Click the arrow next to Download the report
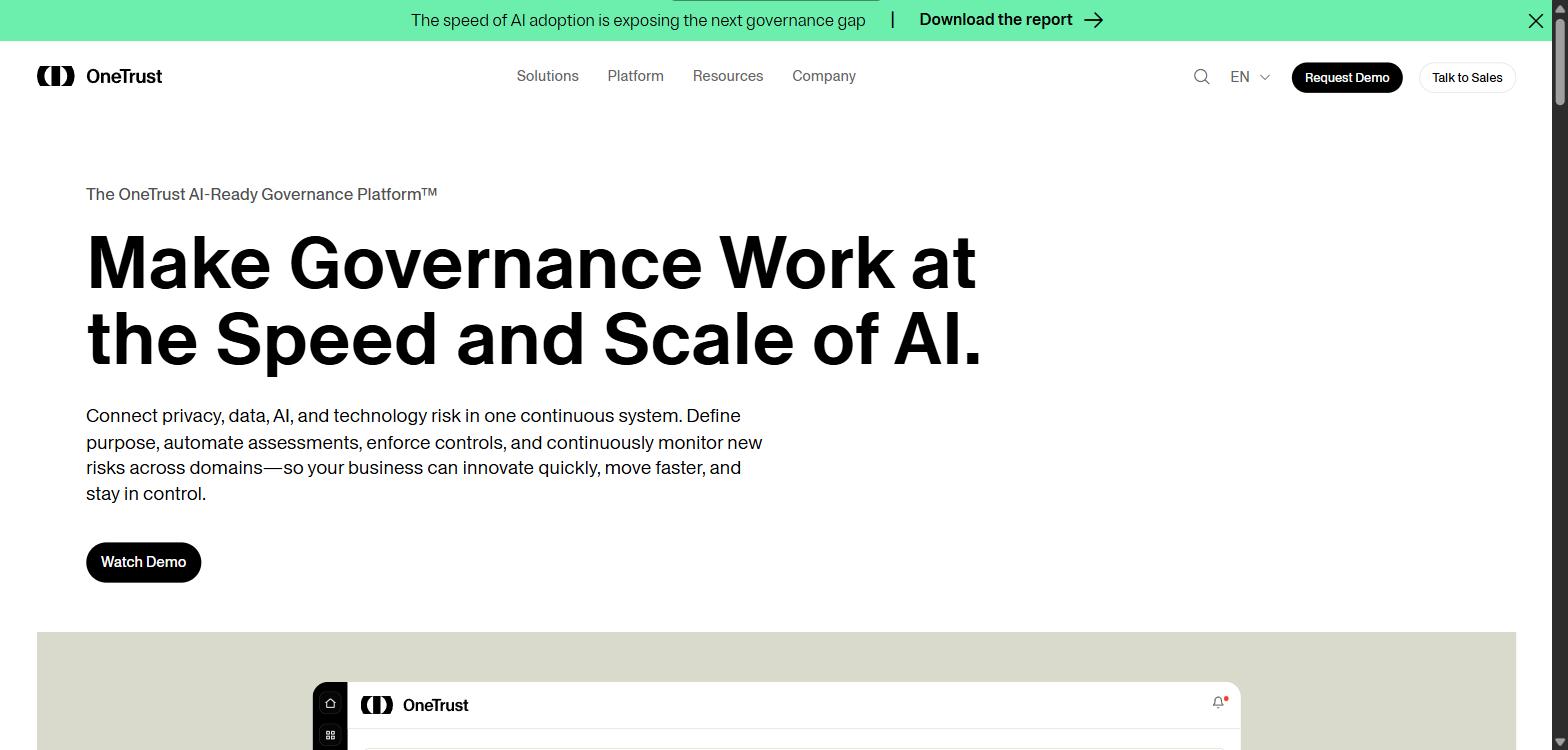The height and width of the screenshot is (750, 1568). point(1094,20)
